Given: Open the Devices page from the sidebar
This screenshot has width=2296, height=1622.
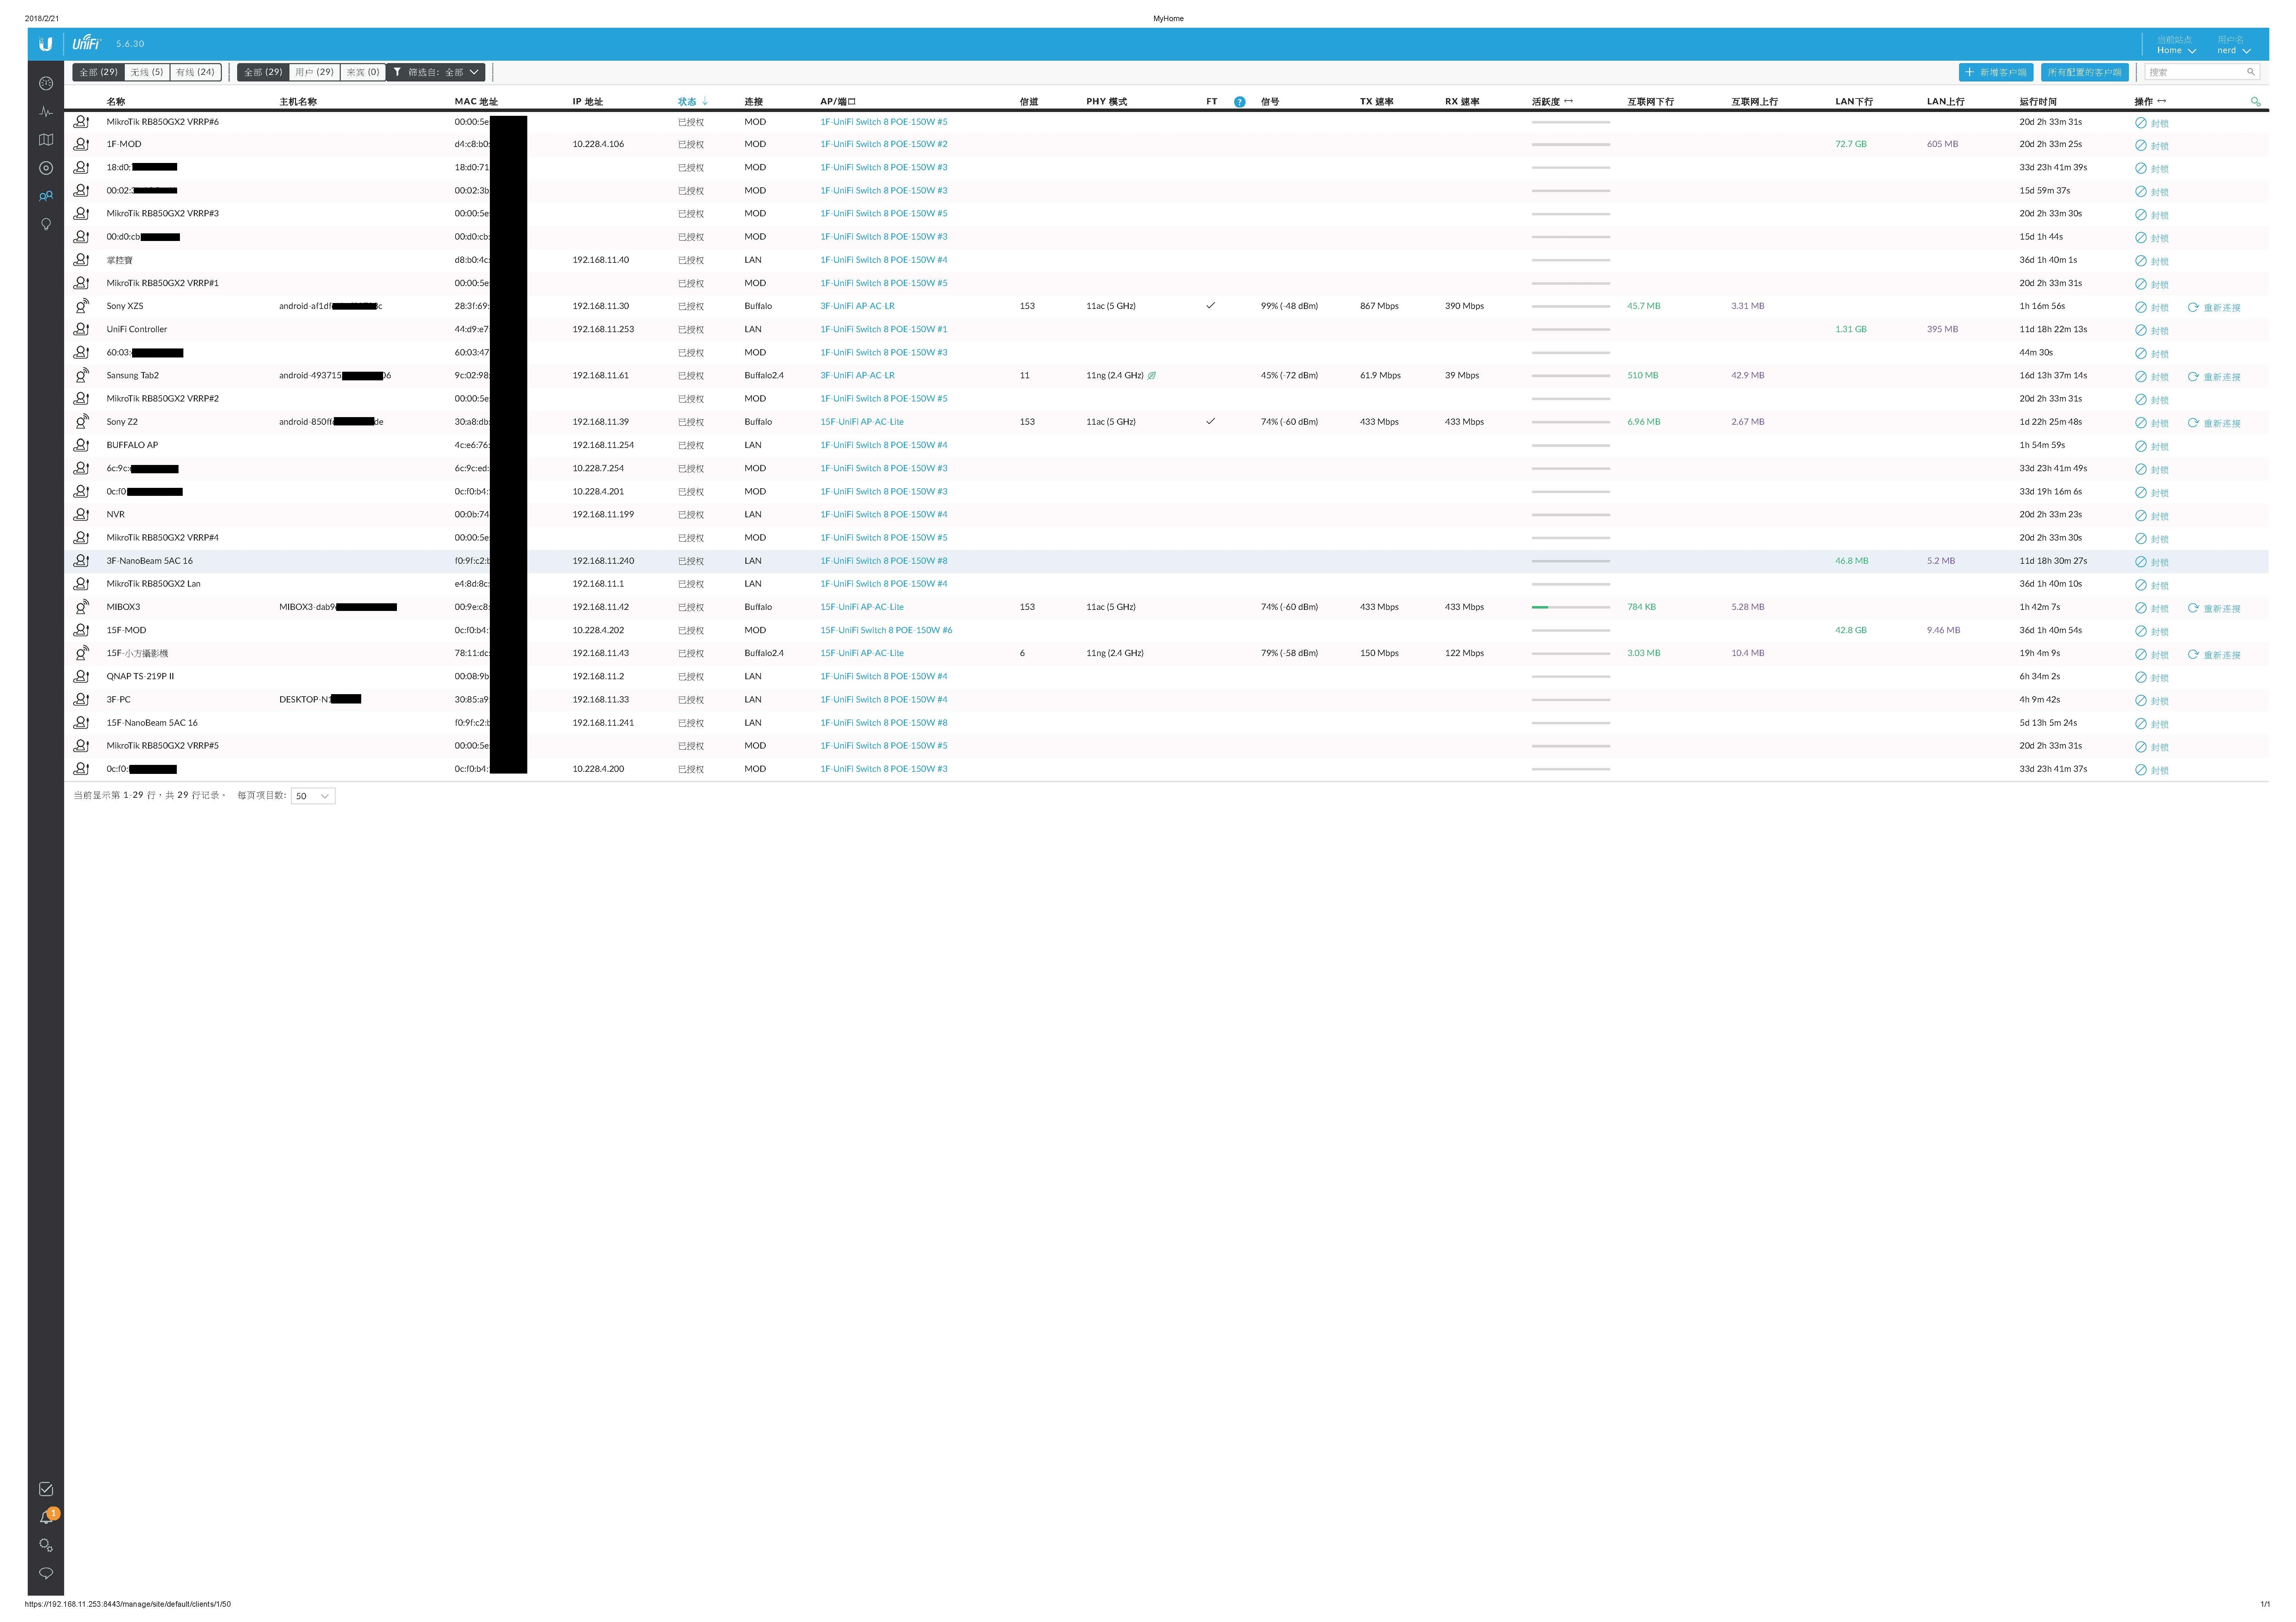Looking at the screenshot, I should pyautogui.click(x=46, y=168).
